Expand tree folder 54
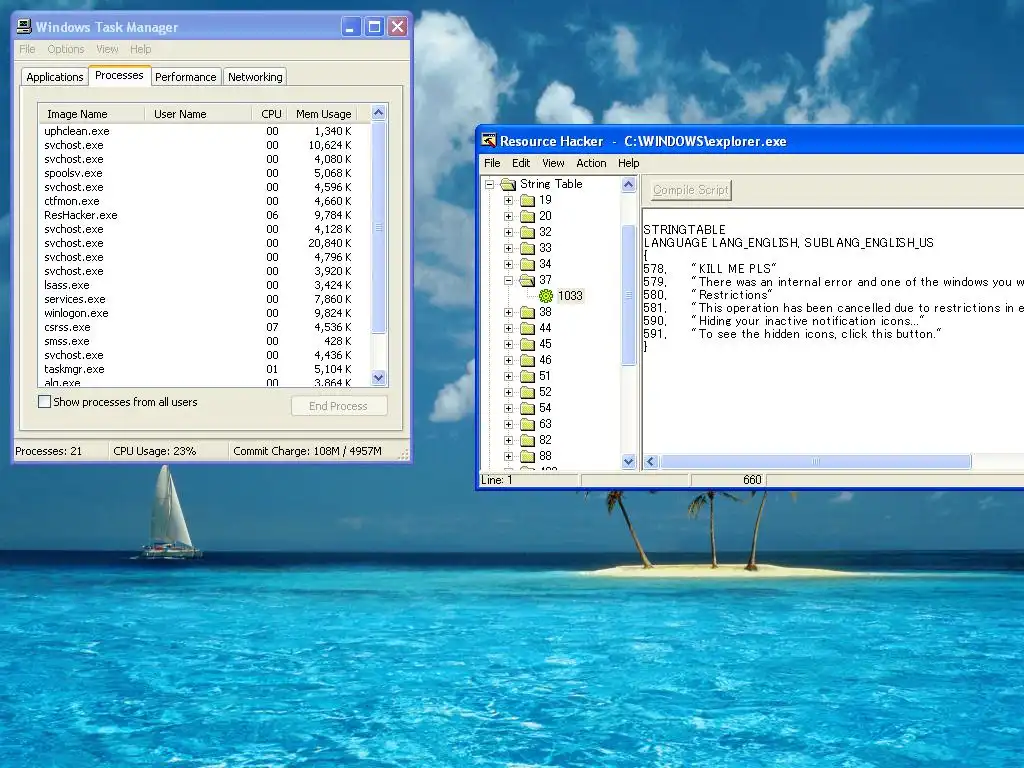This screenshot has width=1024, height=768. point(508,408)
